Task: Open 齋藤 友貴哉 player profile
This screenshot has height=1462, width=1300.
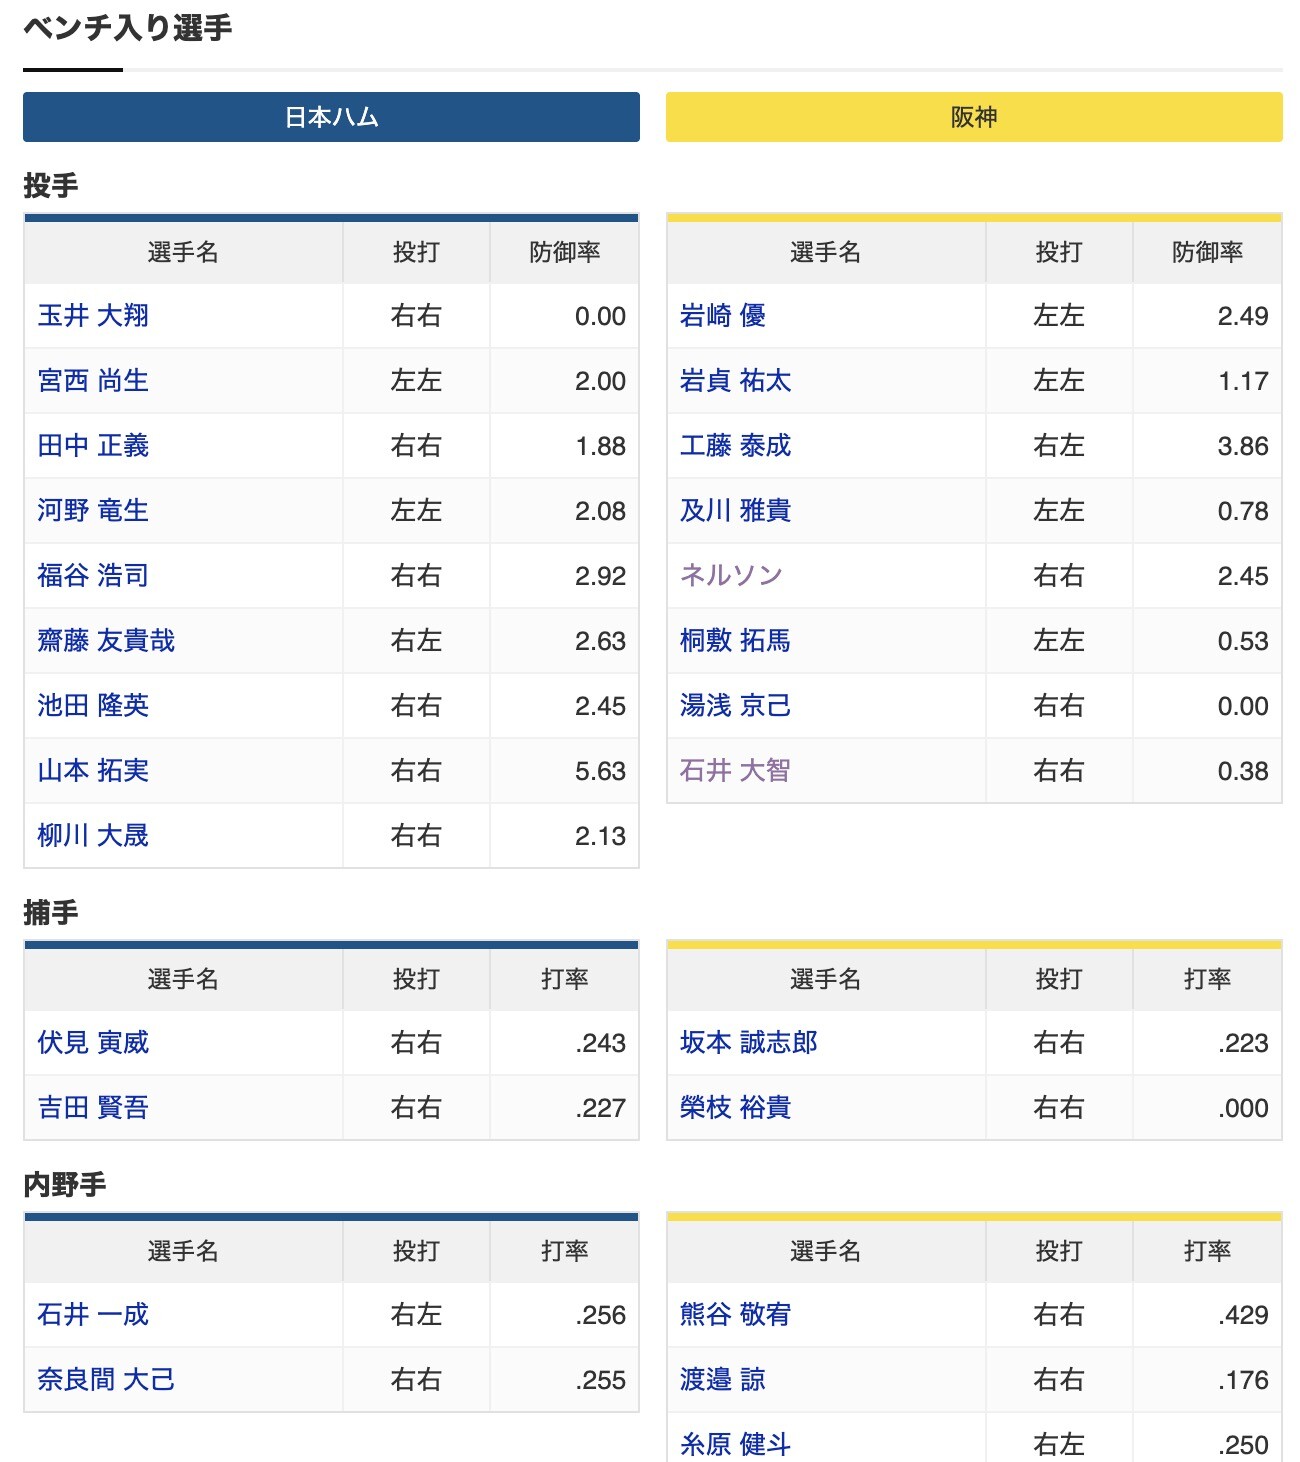Action: pos(106,641)
